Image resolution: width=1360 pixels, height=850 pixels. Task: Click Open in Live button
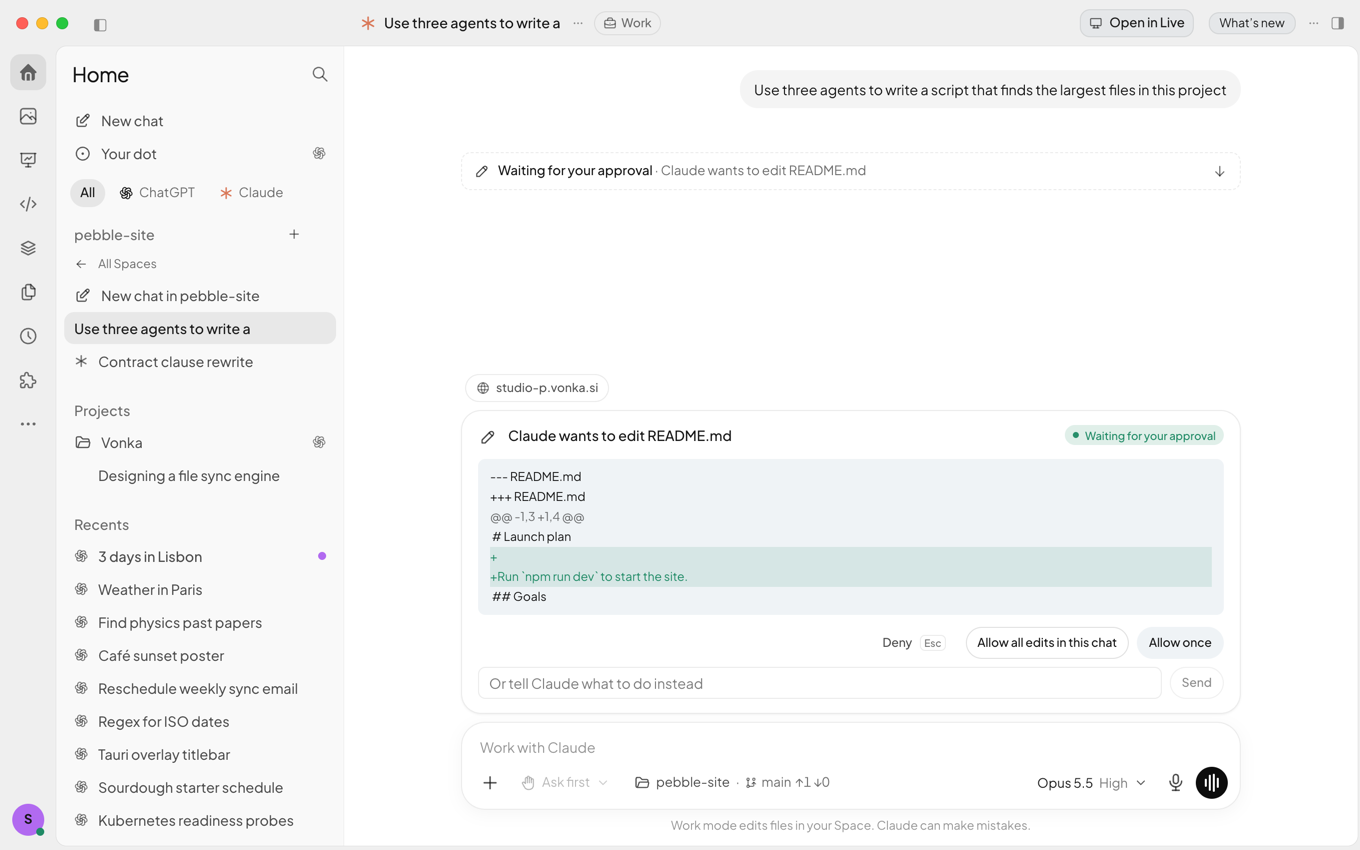pyautogui.click(x=1137, y=23)
